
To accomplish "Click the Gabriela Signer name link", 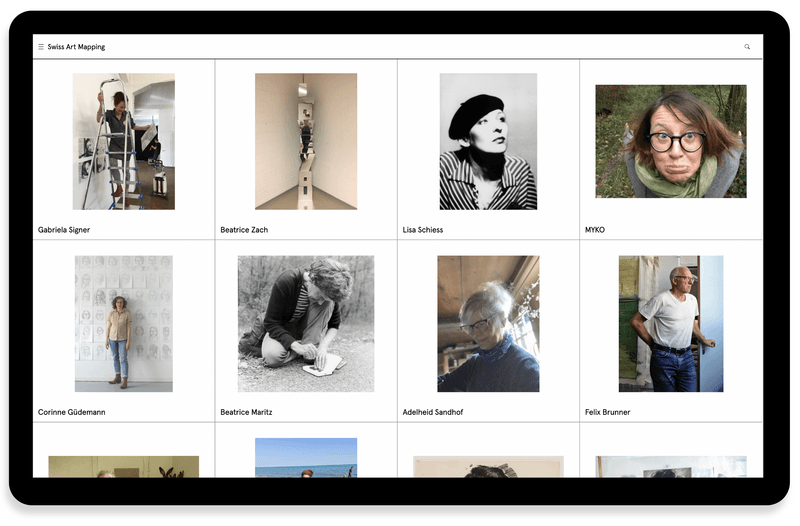I will [64, 230].
